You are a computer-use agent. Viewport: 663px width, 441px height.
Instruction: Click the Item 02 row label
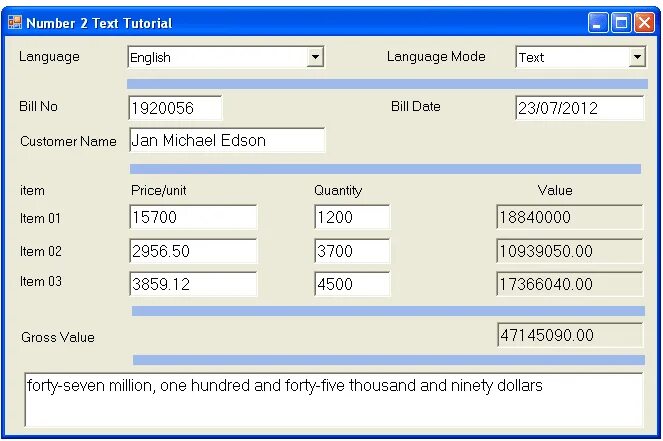(x=41, y=251)
